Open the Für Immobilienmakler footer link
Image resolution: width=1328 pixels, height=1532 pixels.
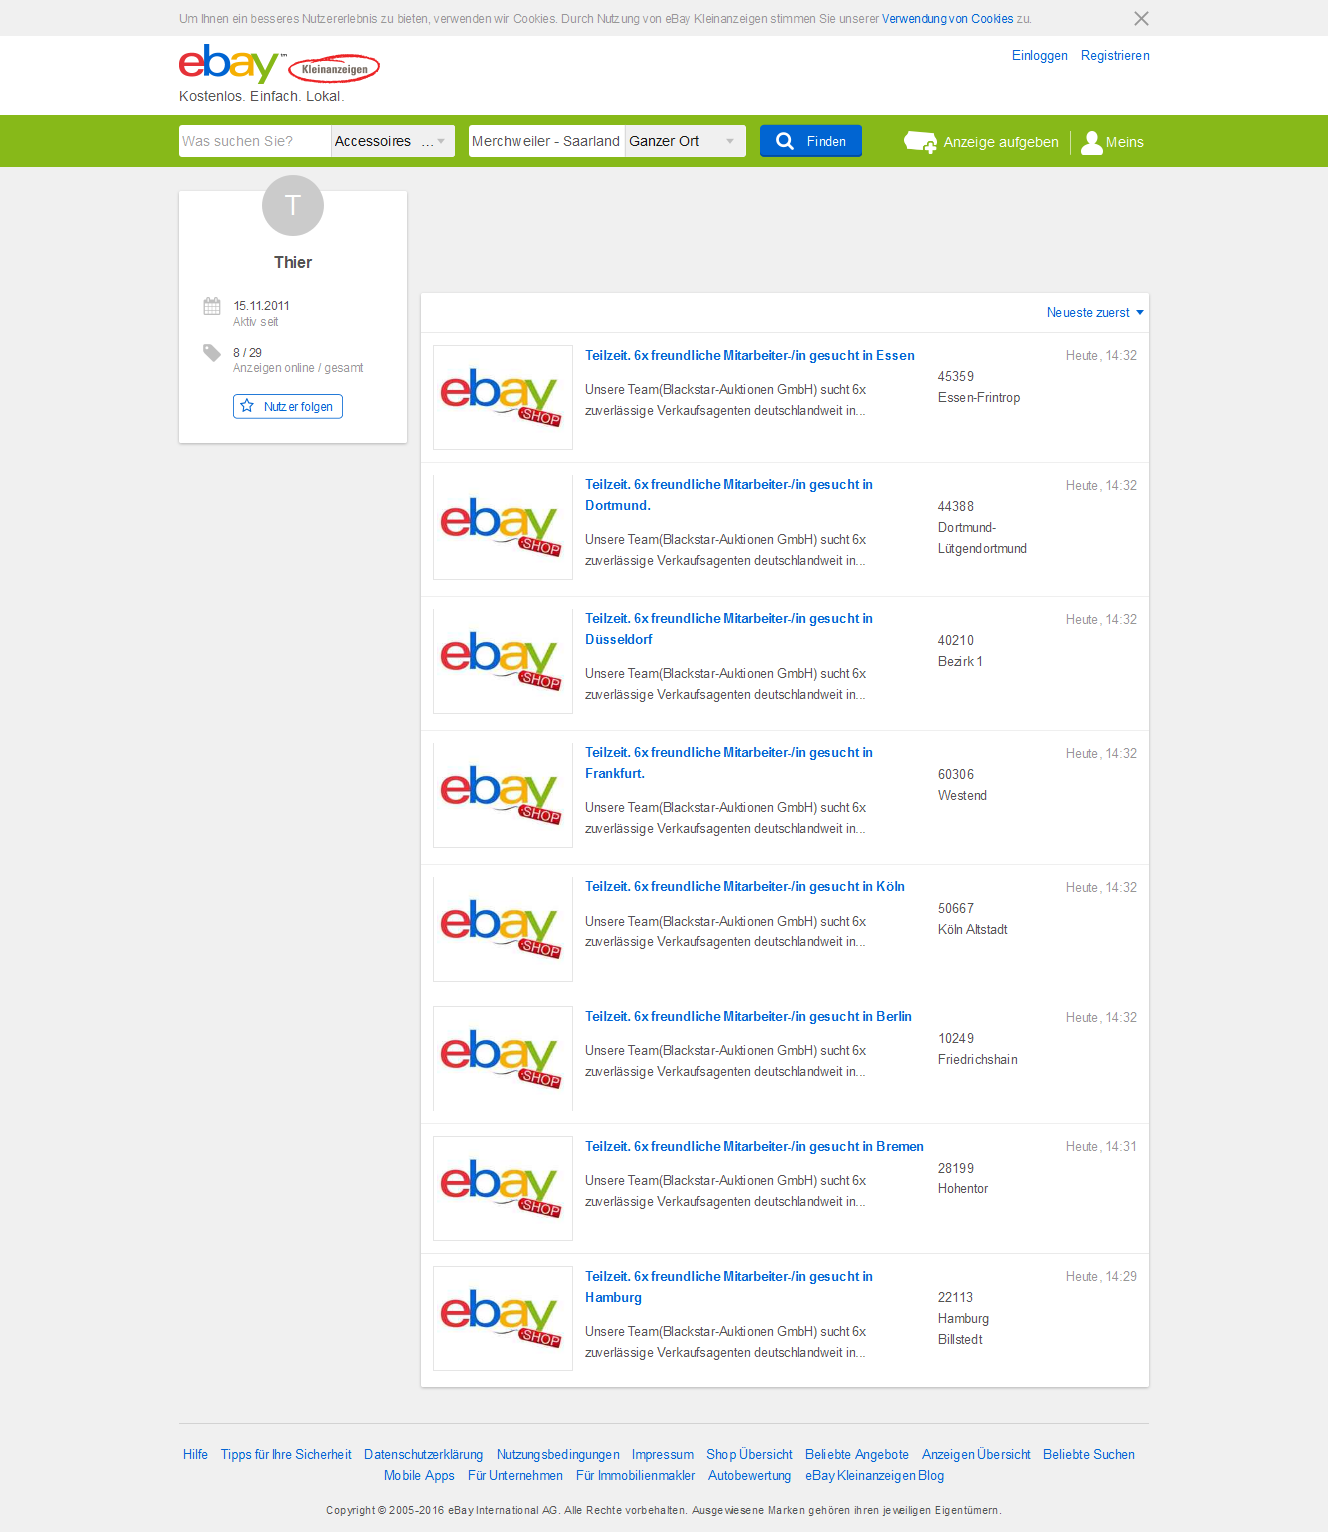pyautogui.click(x=635, y=1475)
